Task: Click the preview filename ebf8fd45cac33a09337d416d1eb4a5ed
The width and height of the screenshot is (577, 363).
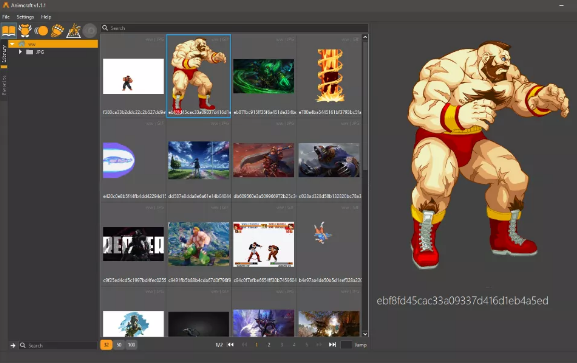Action: pyautogui.click(x=462, y=300)
